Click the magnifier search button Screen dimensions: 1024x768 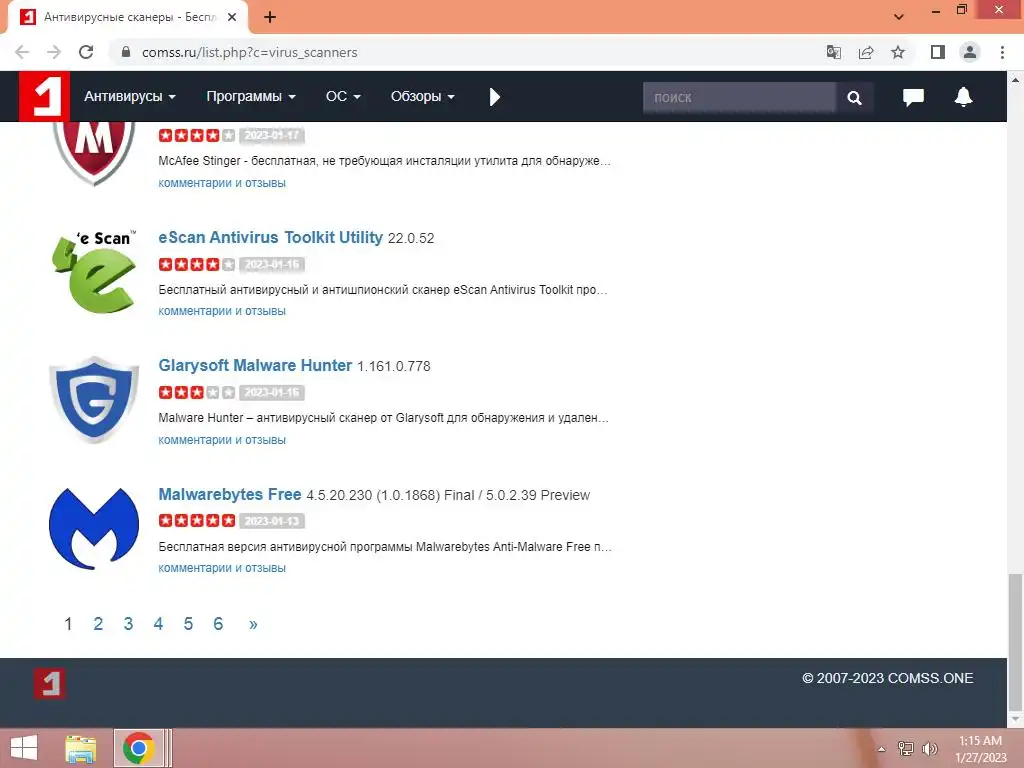point(854,97)
